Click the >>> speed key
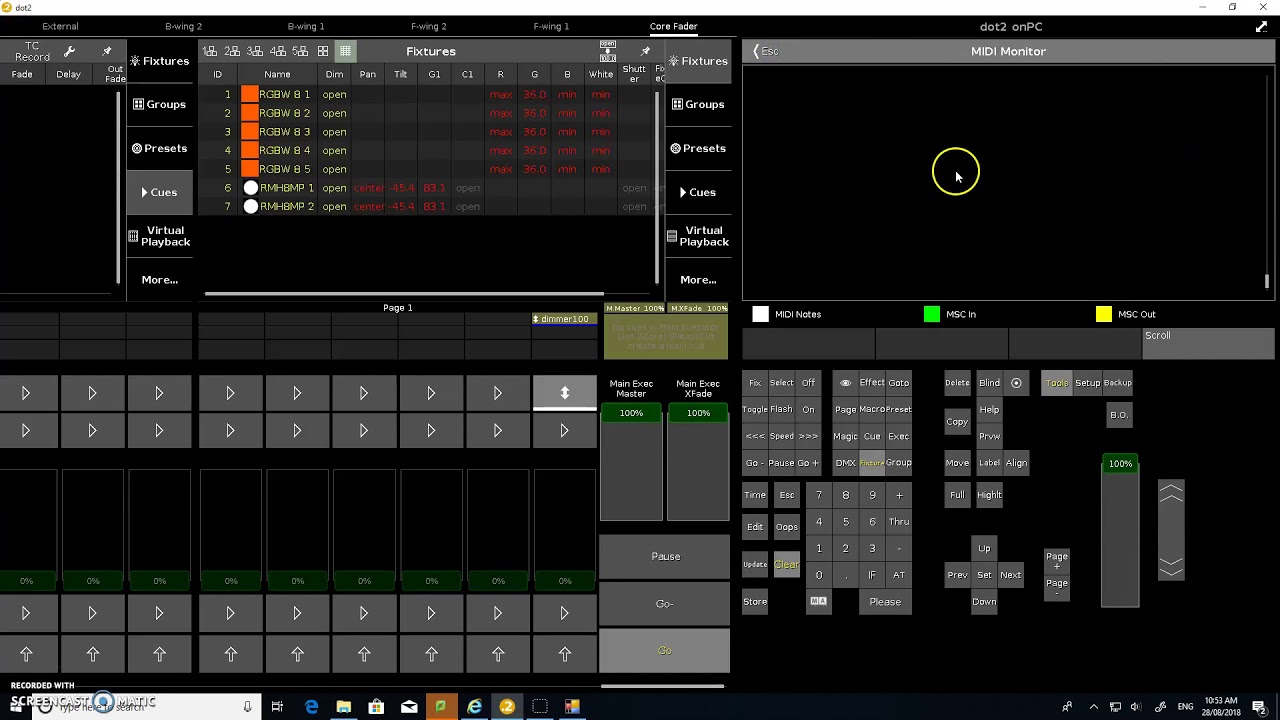This screenshot has width=1280, height=720. pos(808,436)
